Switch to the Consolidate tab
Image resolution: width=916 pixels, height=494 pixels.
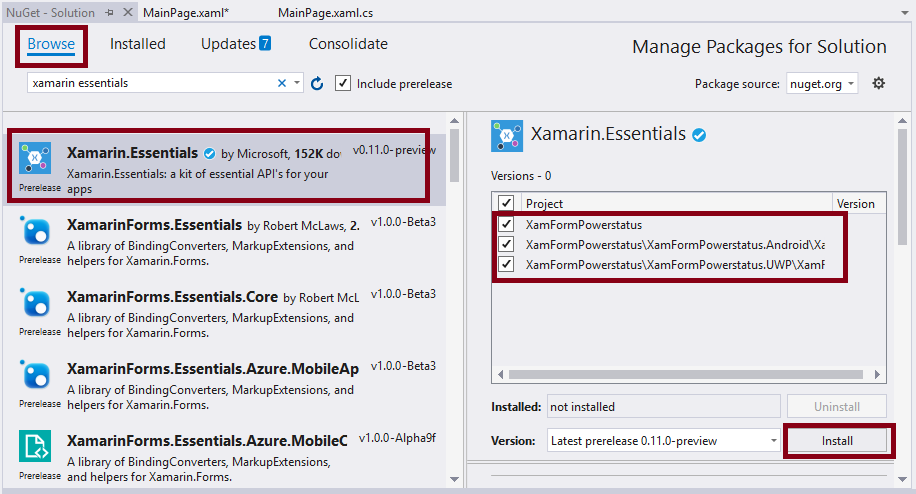tap(348, 44)
